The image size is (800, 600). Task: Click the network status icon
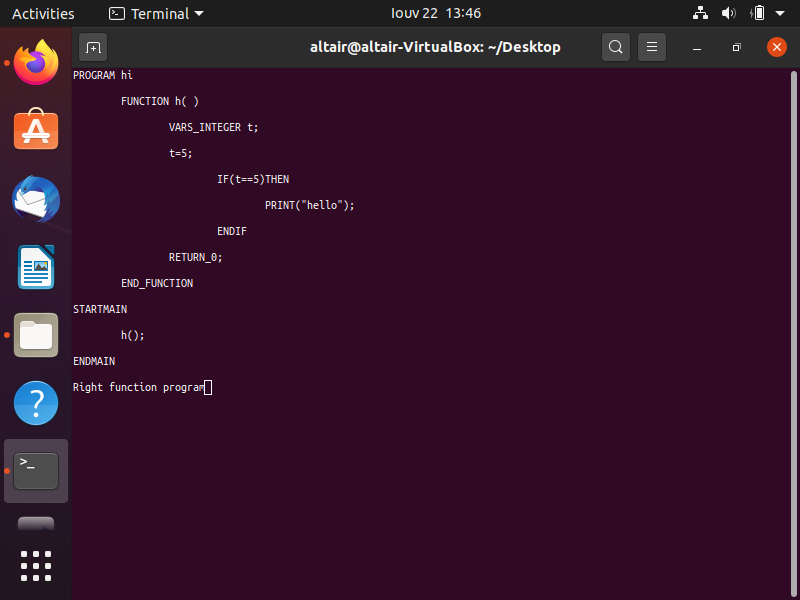[700, 13]
